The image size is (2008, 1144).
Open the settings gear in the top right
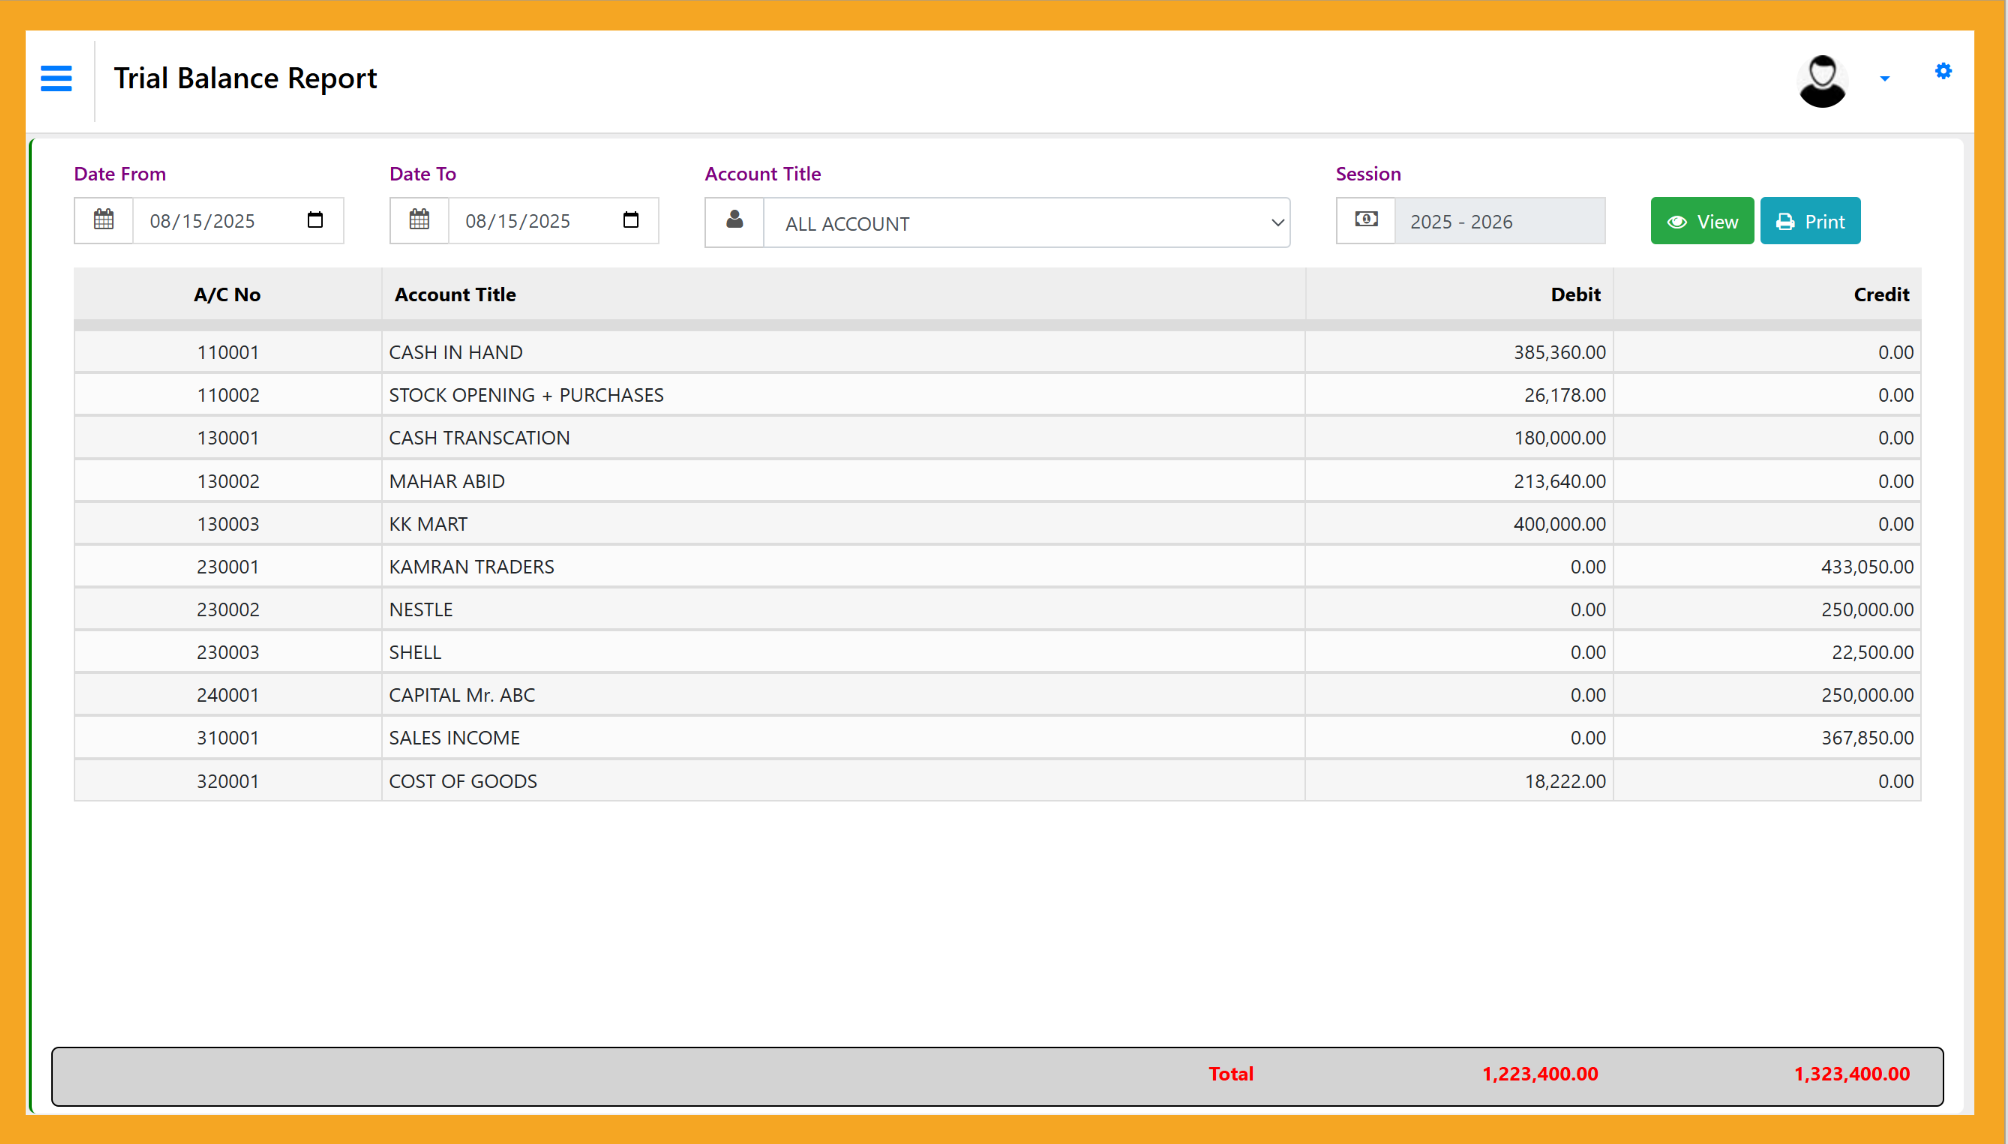1943,71
